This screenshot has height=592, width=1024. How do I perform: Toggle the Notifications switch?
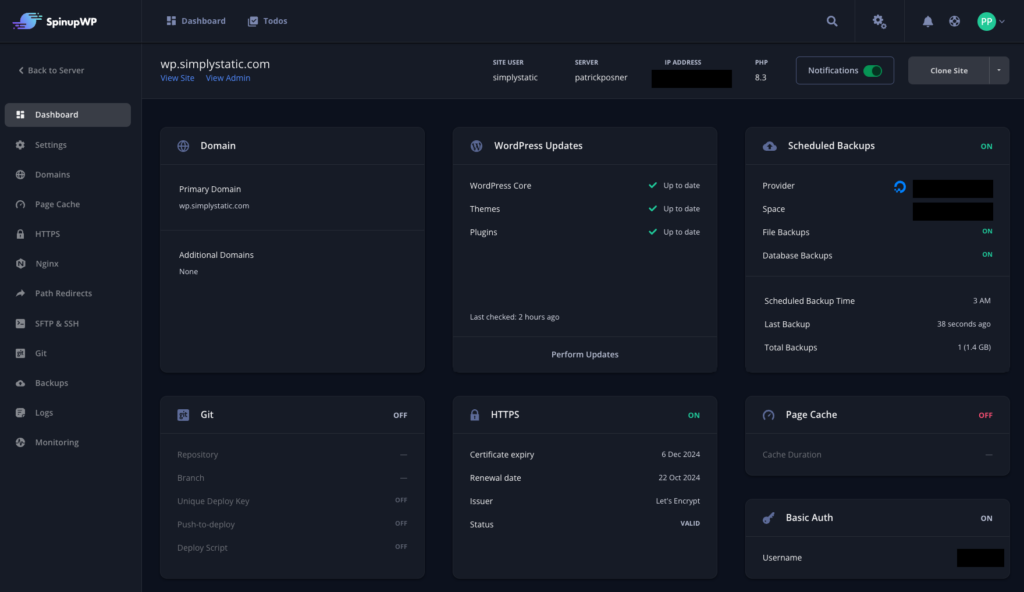point(872,71)
